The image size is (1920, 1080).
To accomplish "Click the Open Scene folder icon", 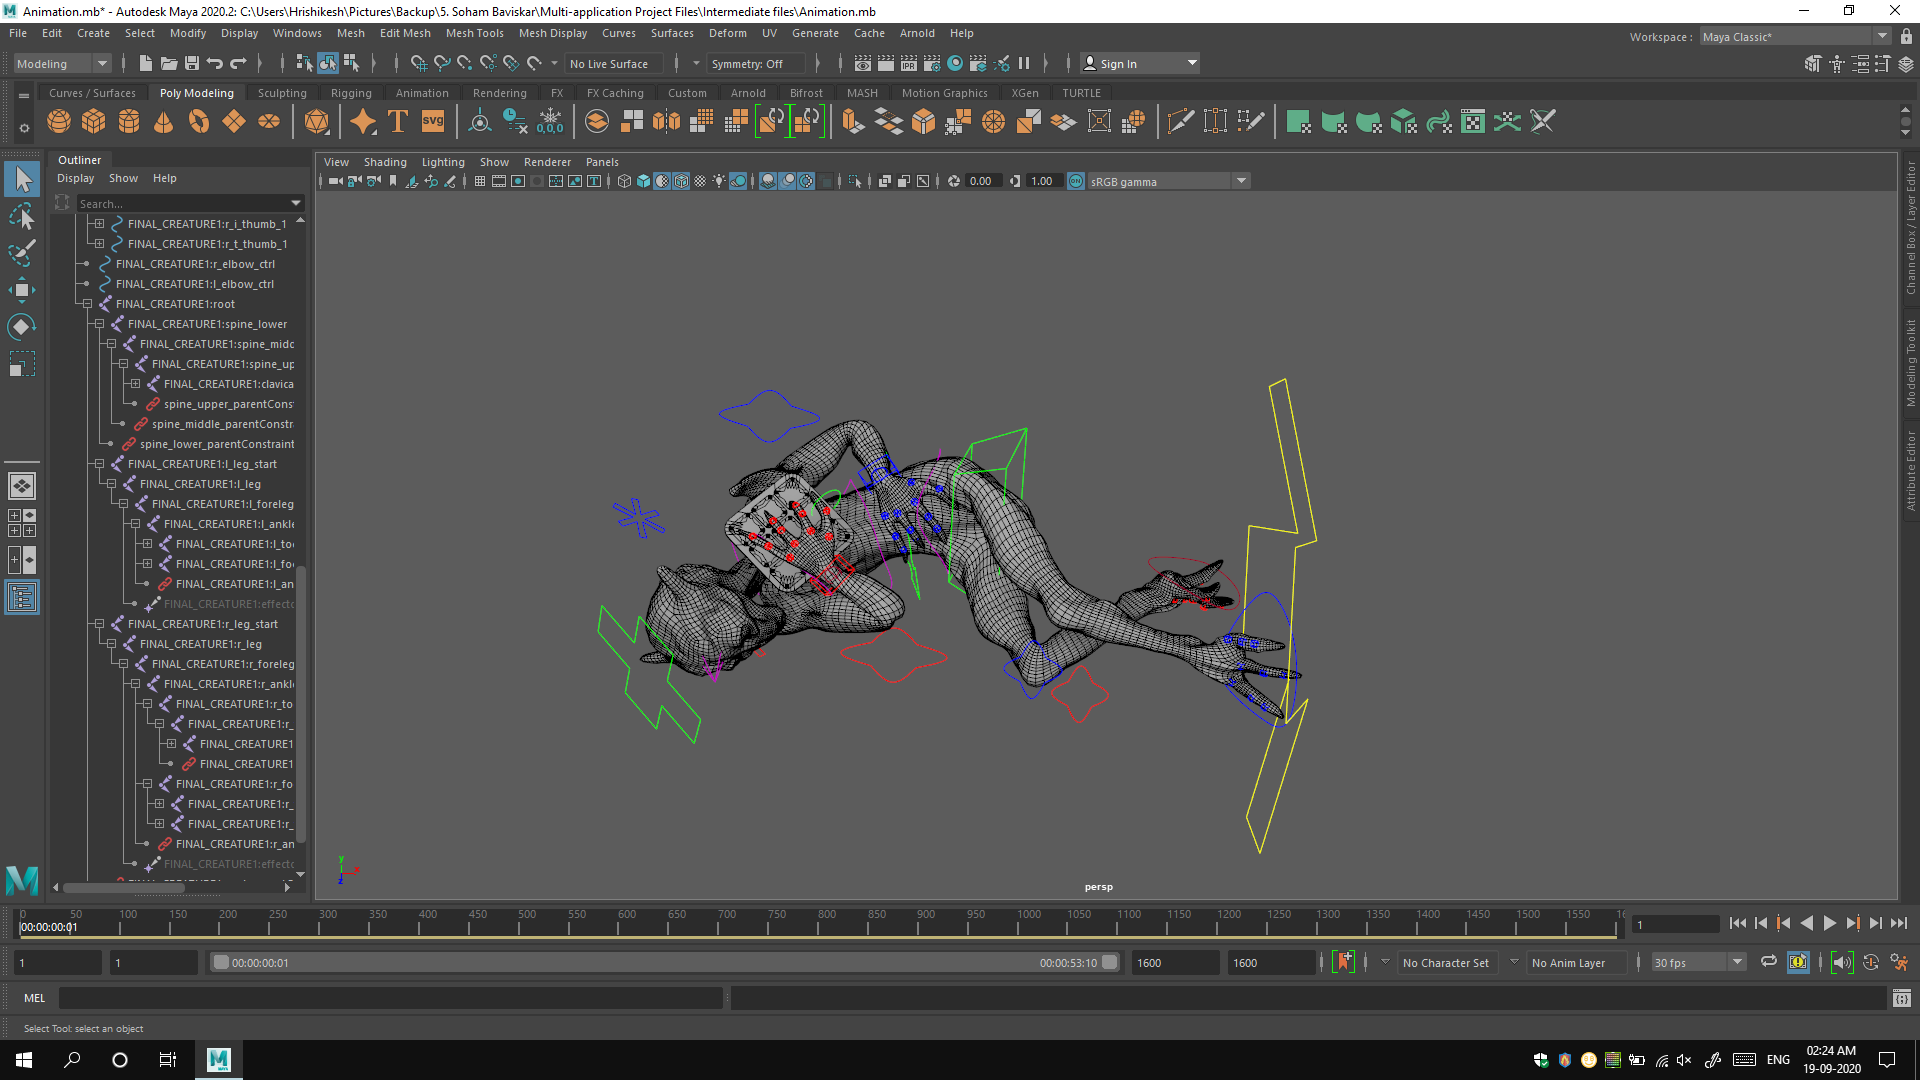I will (169, 63).
